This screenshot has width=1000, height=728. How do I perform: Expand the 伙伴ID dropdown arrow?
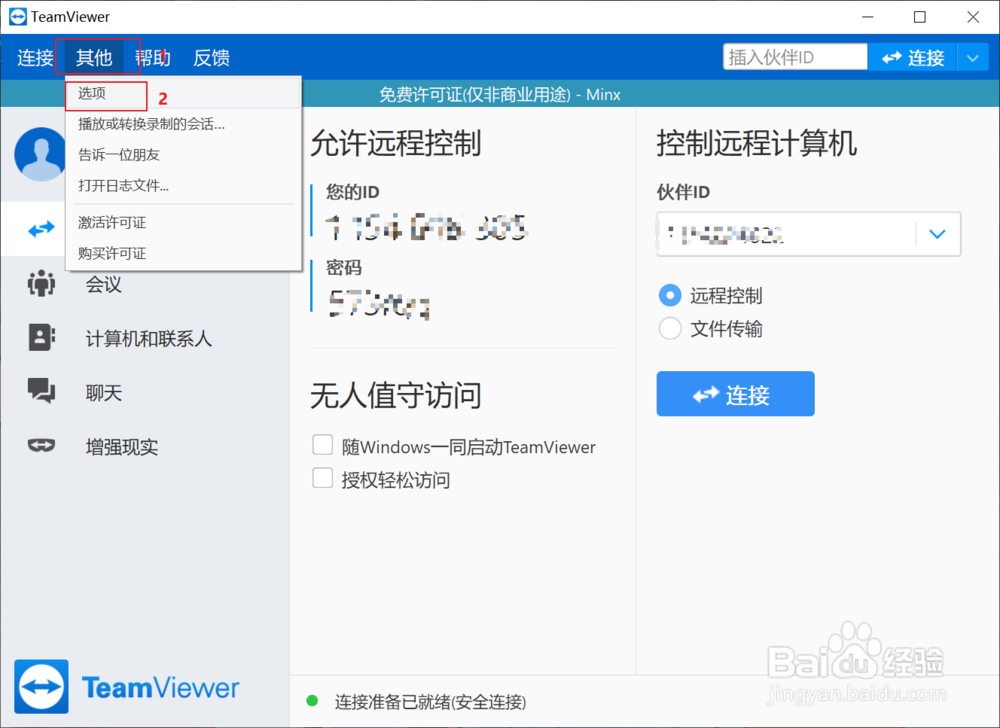(937, 234)
